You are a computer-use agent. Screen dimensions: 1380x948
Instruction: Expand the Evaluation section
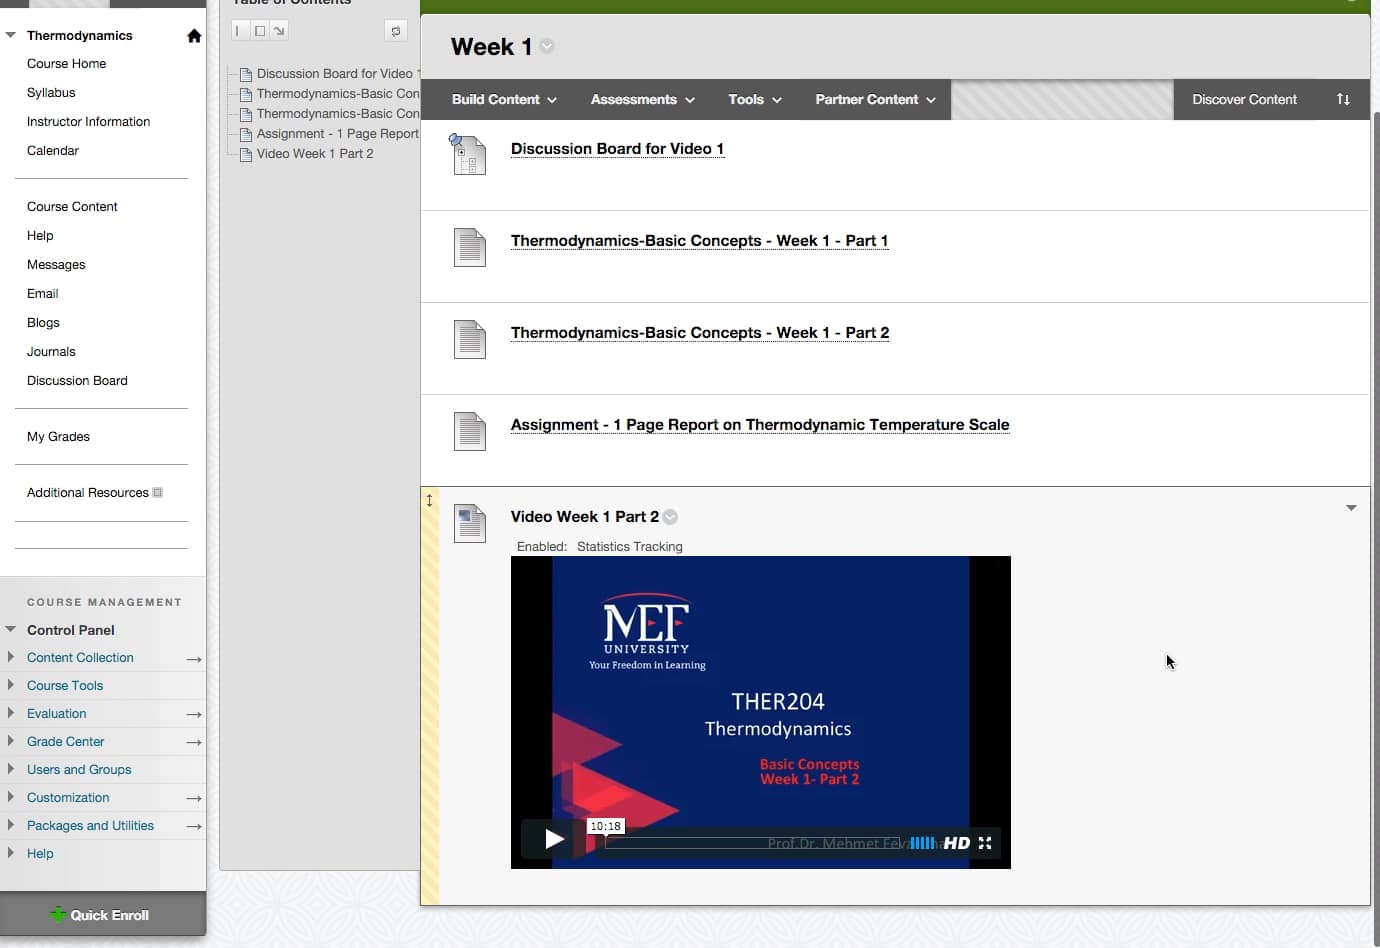tap(11, 713)
